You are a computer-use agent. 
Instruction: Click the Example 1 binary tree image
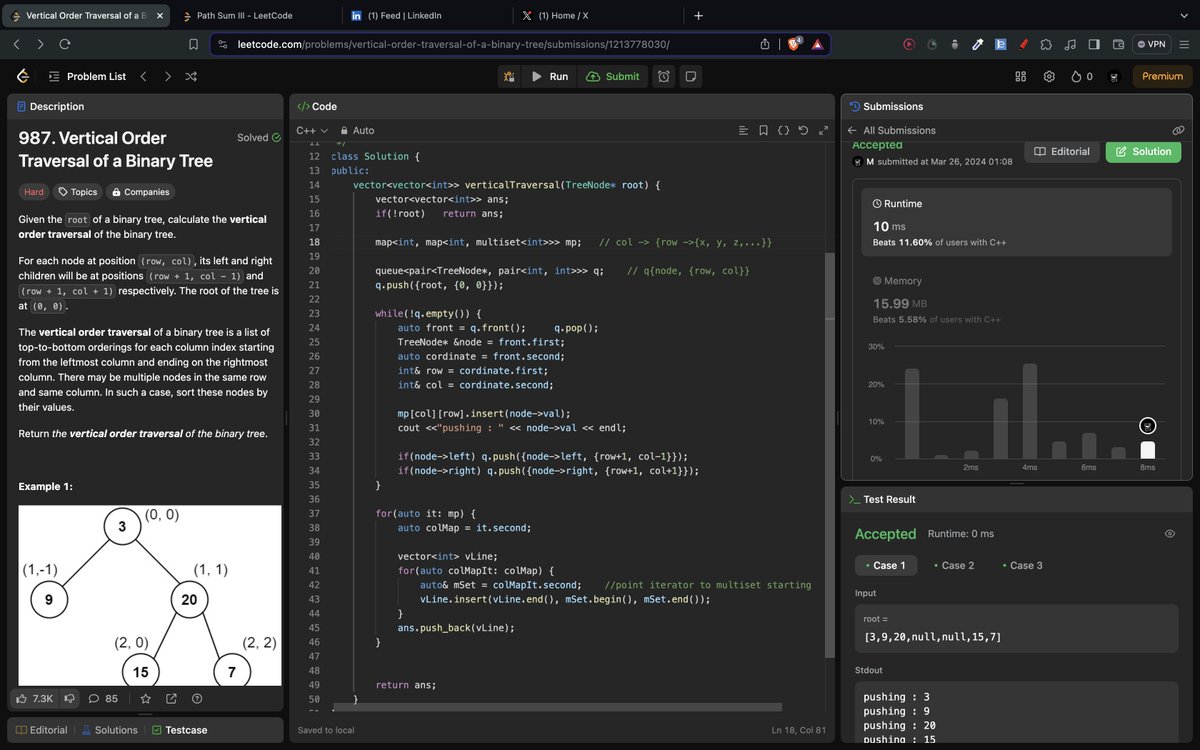coord(150,593)
